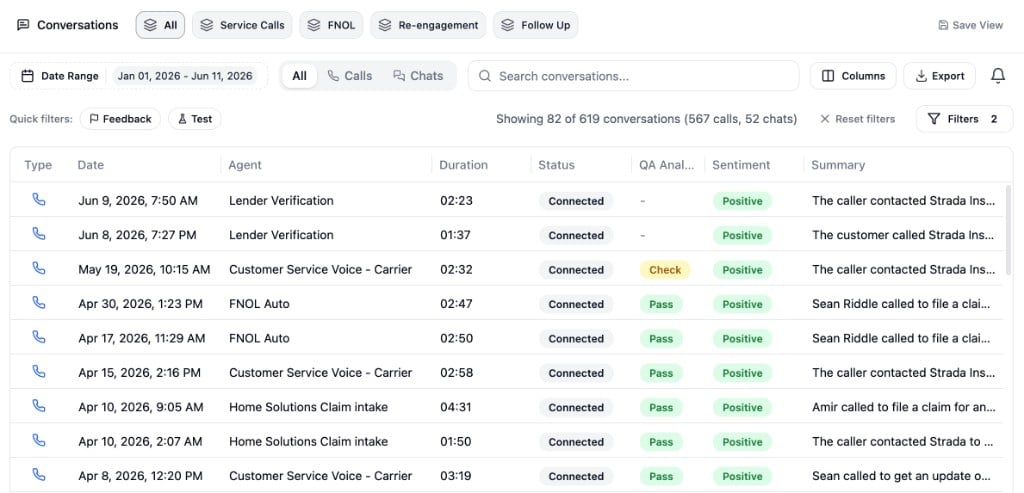Click phone icon in Apr 17 11:29 AM row
Viewport: 1024px width, 493px height.
click(x=39, y=337)
